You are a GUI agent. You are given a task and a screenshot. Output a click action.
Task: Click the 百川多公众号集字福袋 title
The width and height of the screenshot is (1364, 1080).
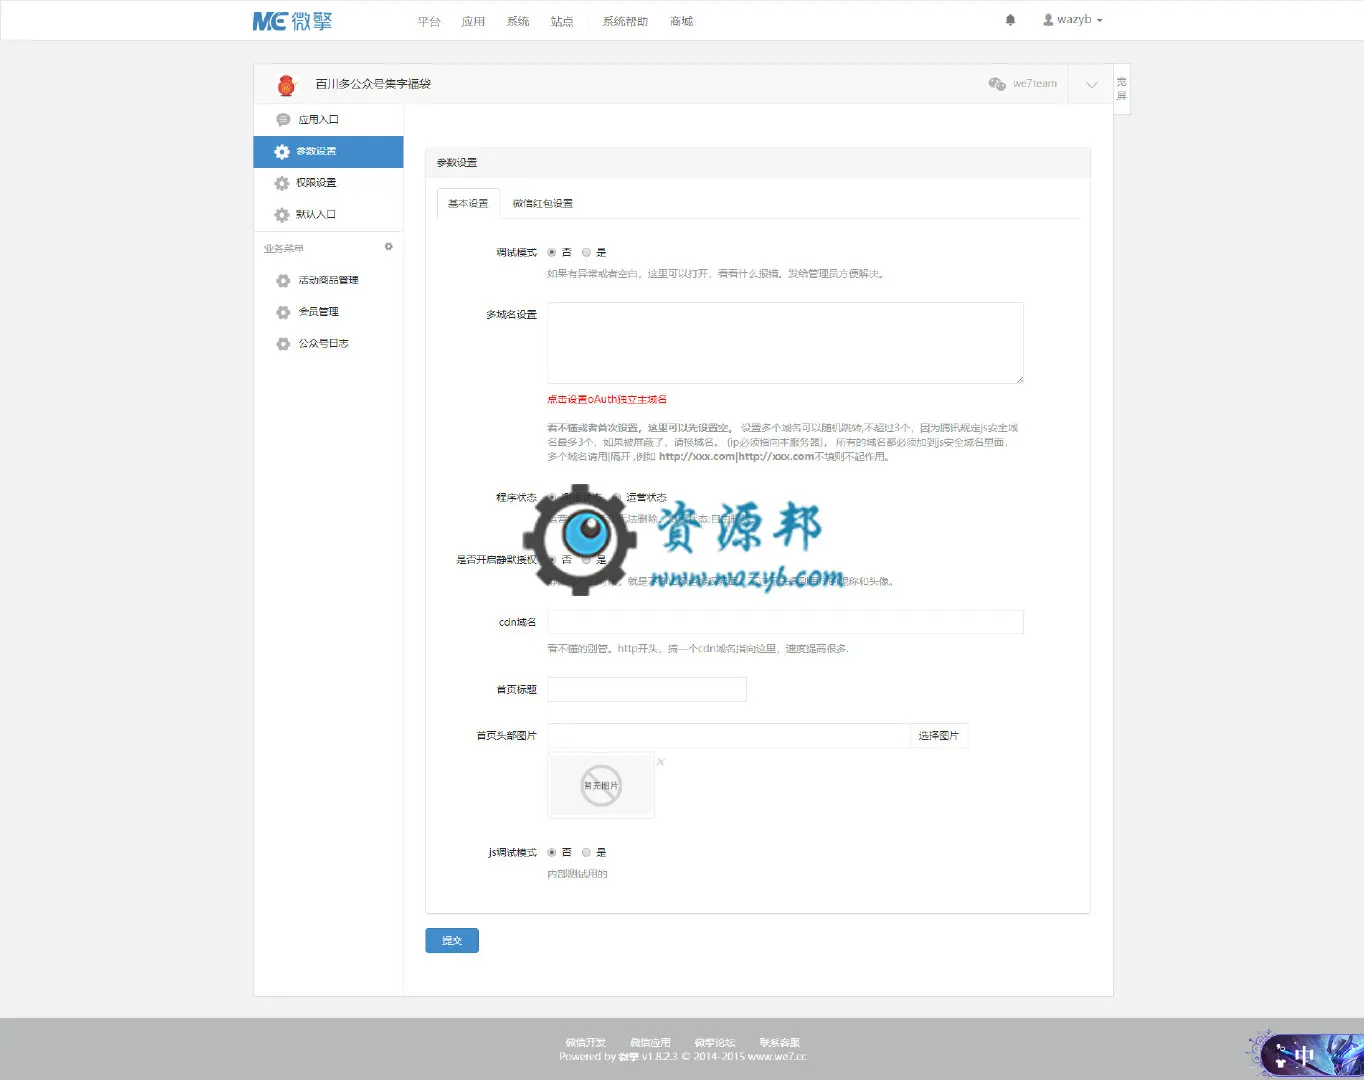point(373,85)
